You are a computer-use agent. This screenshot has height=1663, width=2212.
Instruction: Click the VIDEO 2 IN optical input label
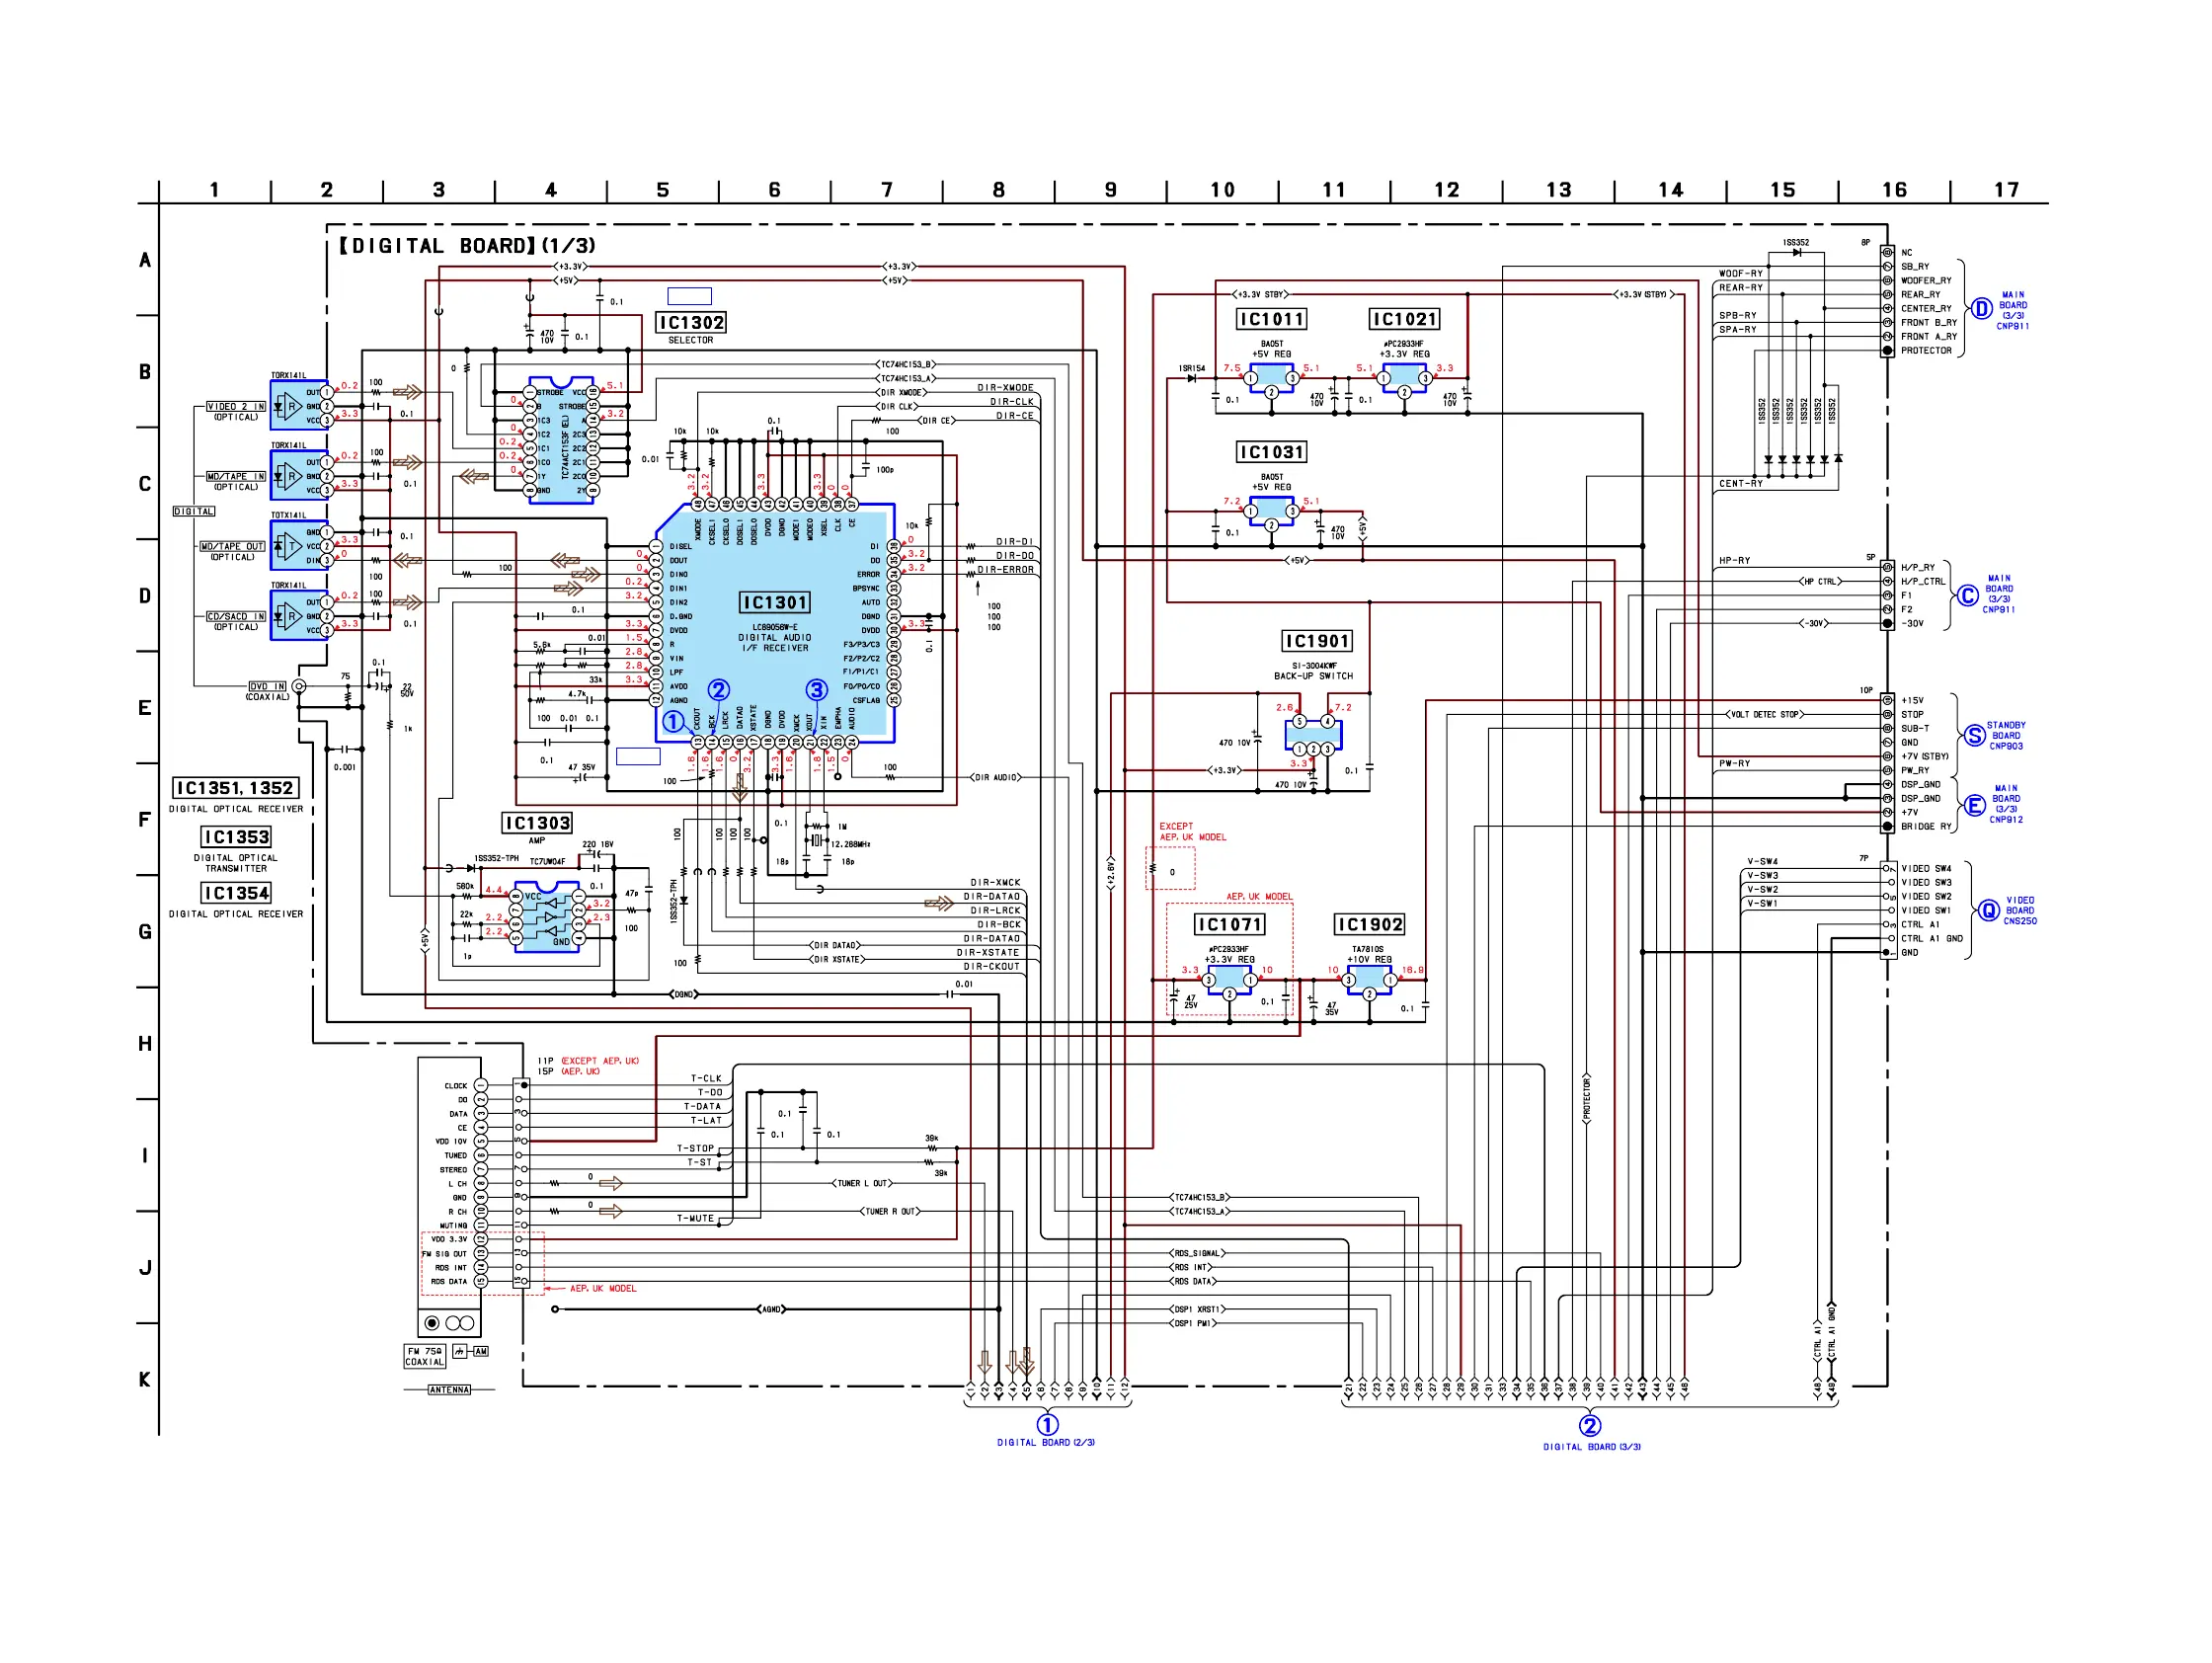236,406
